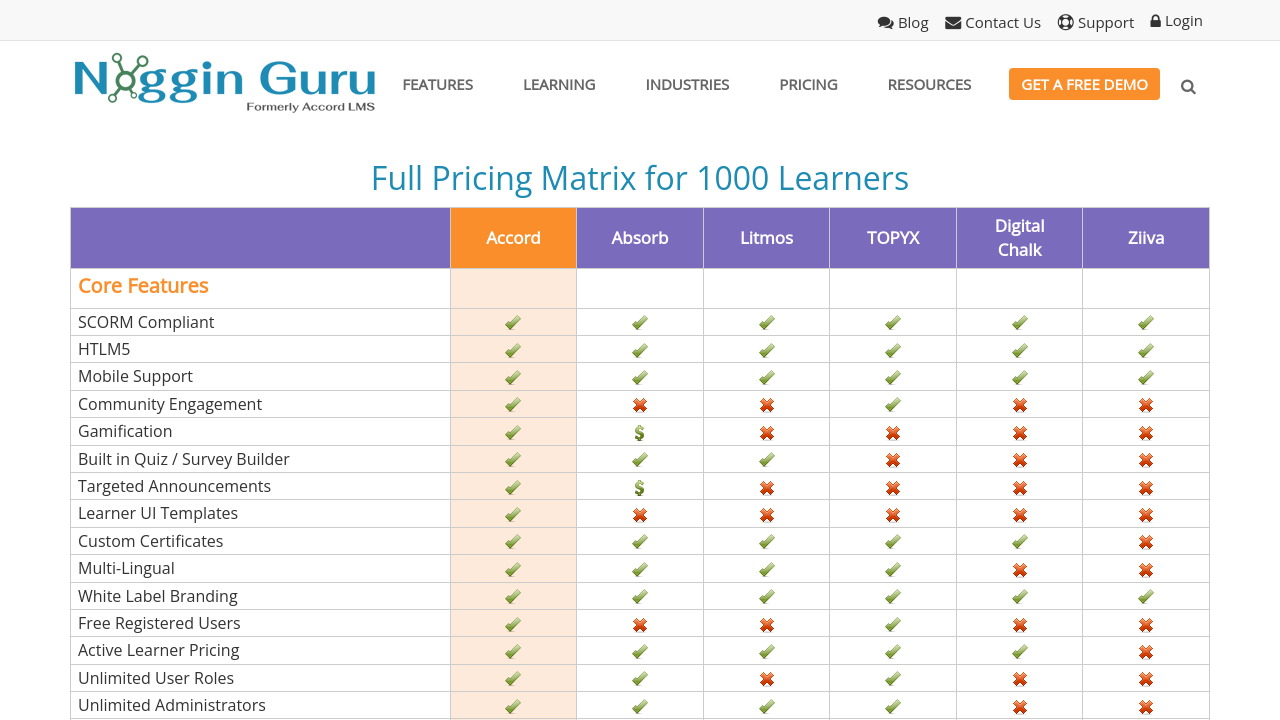Screen dimensions: 1280x720
Task: Click Built in Quiz / Survey Builder label
Action: [x=184, y=459]
